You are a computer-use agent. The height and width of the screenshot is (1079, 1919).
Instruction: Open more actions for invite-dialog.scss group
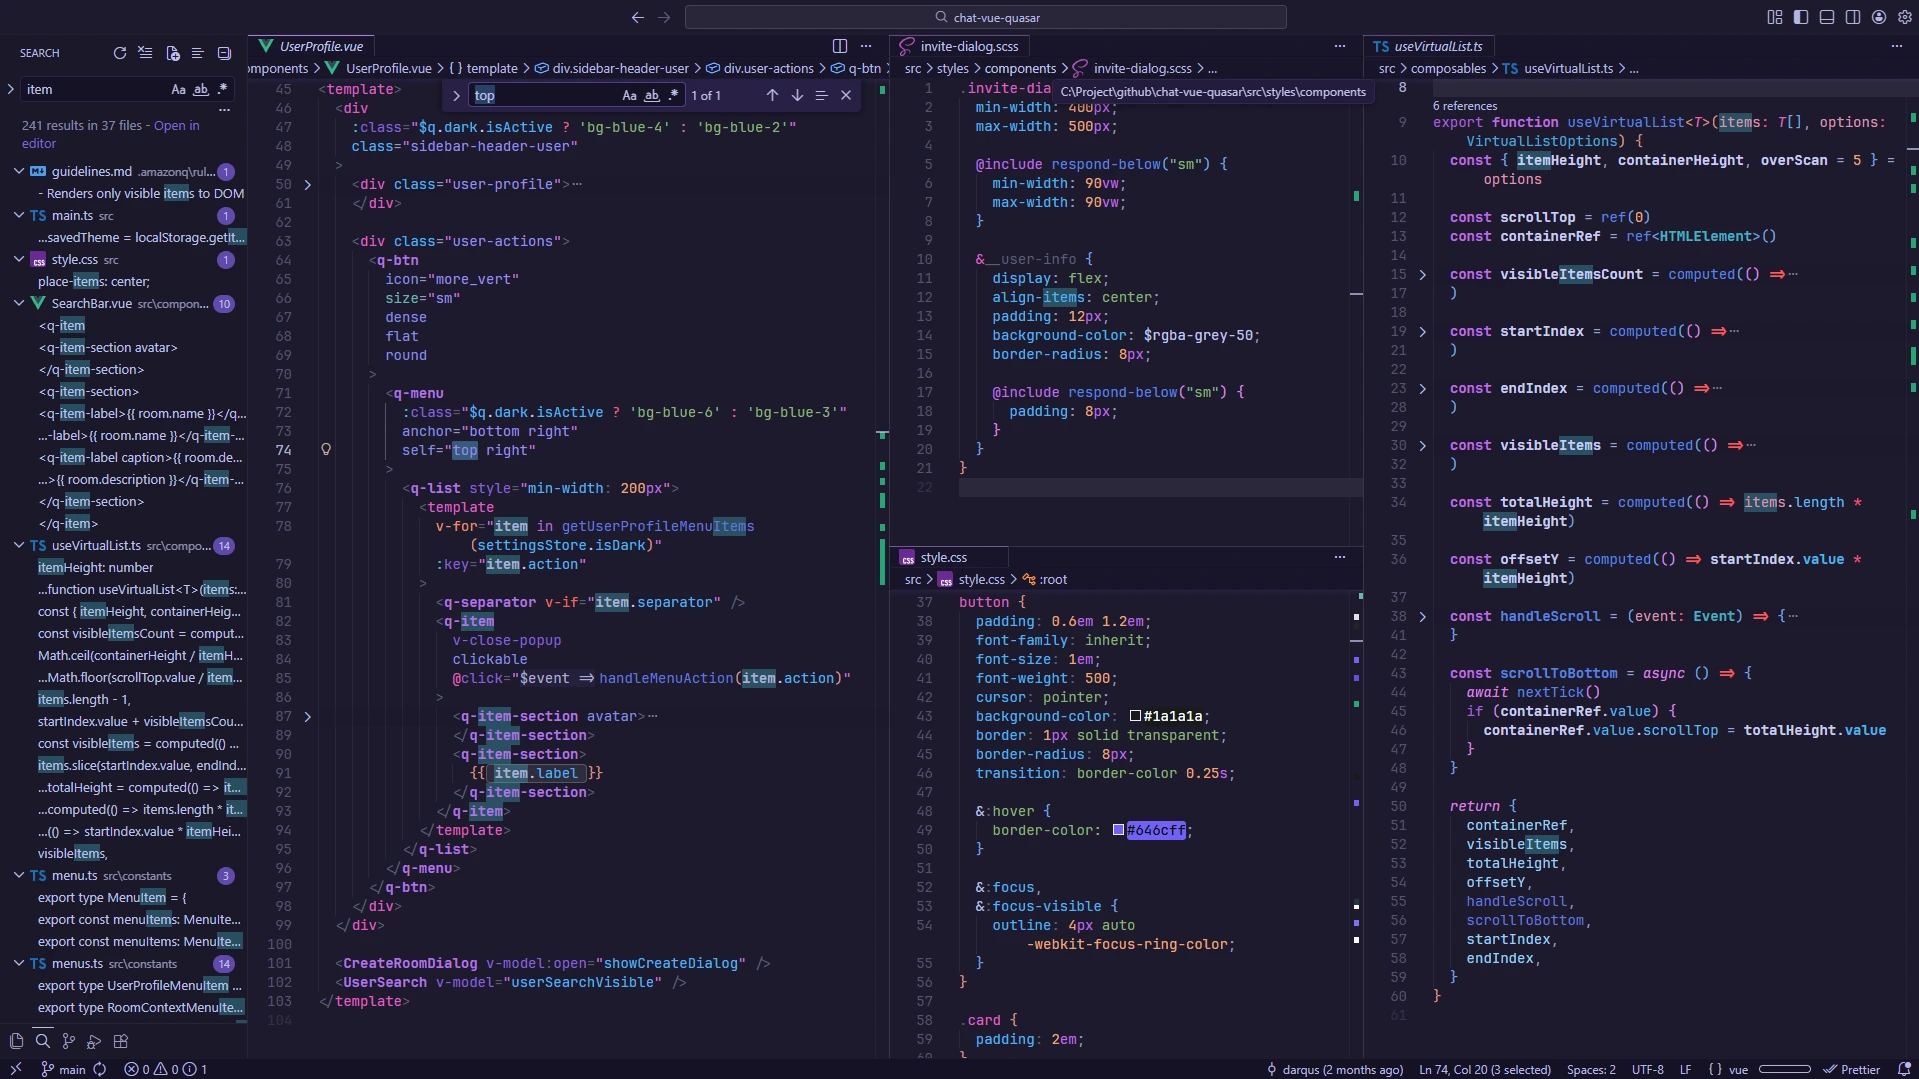[1340, 46]
